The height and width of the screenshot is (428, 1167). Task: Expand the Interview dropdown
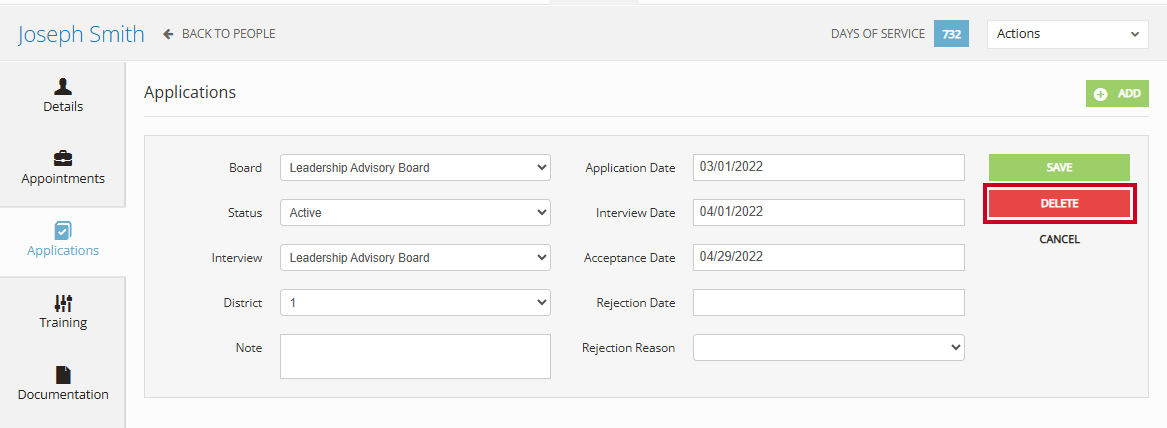(415, 258)
